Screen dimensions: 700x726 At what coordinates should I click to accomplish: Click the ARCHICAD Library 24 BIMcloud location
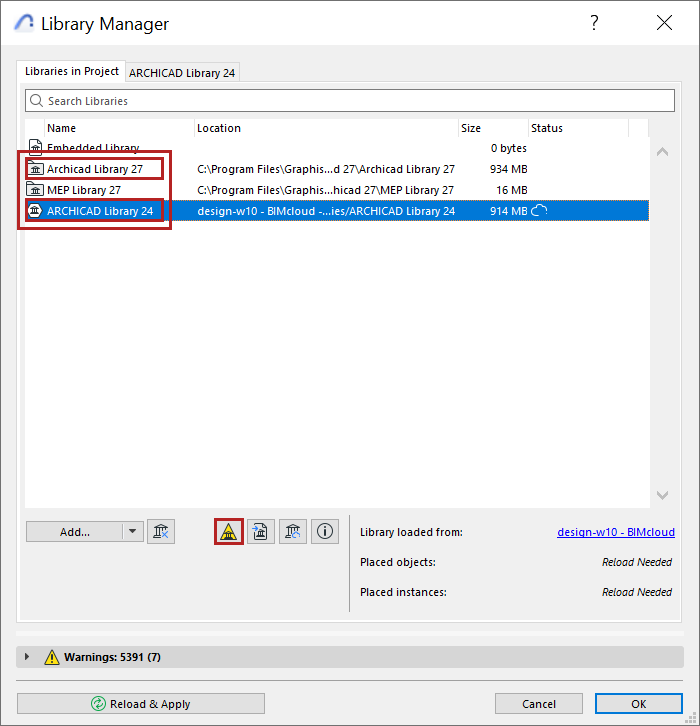[326, 211]
